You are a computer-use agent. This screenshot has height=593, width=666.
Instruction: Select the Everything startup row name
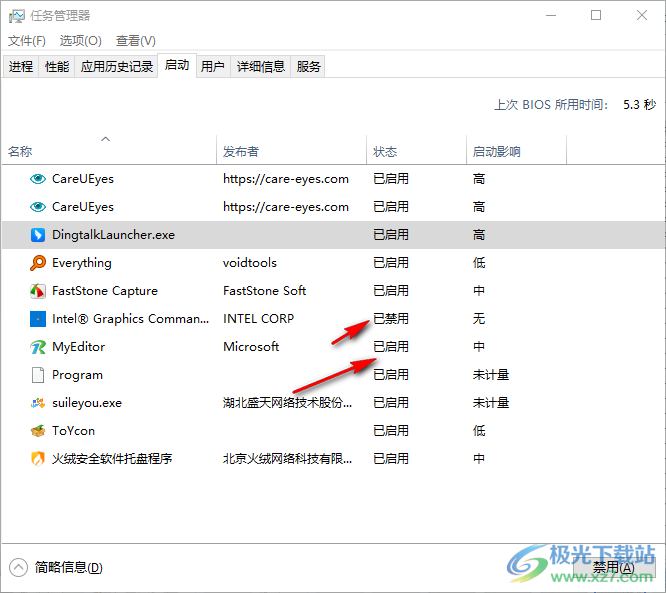pos(82,263)
